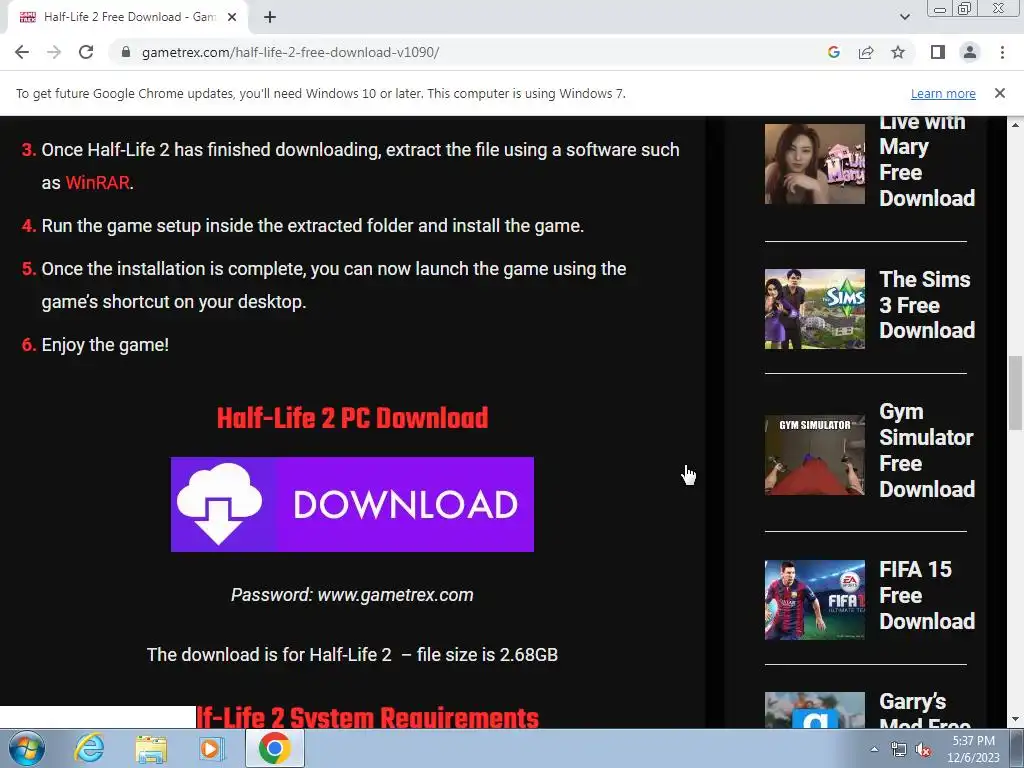The image size is (1024, 768).
Task: Open Live with Mary thumbnail image
Action: (x=814, y=164)
